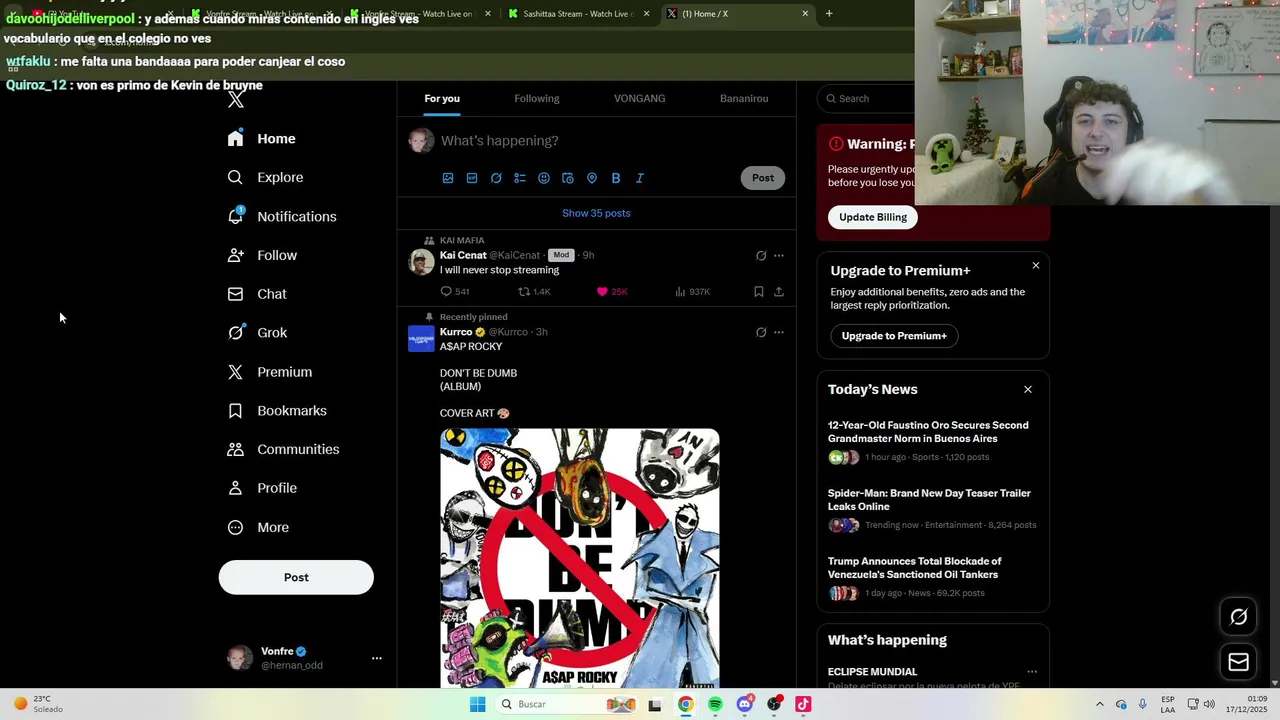
Task: Click the X logo above Home
Action: (235, 99)
